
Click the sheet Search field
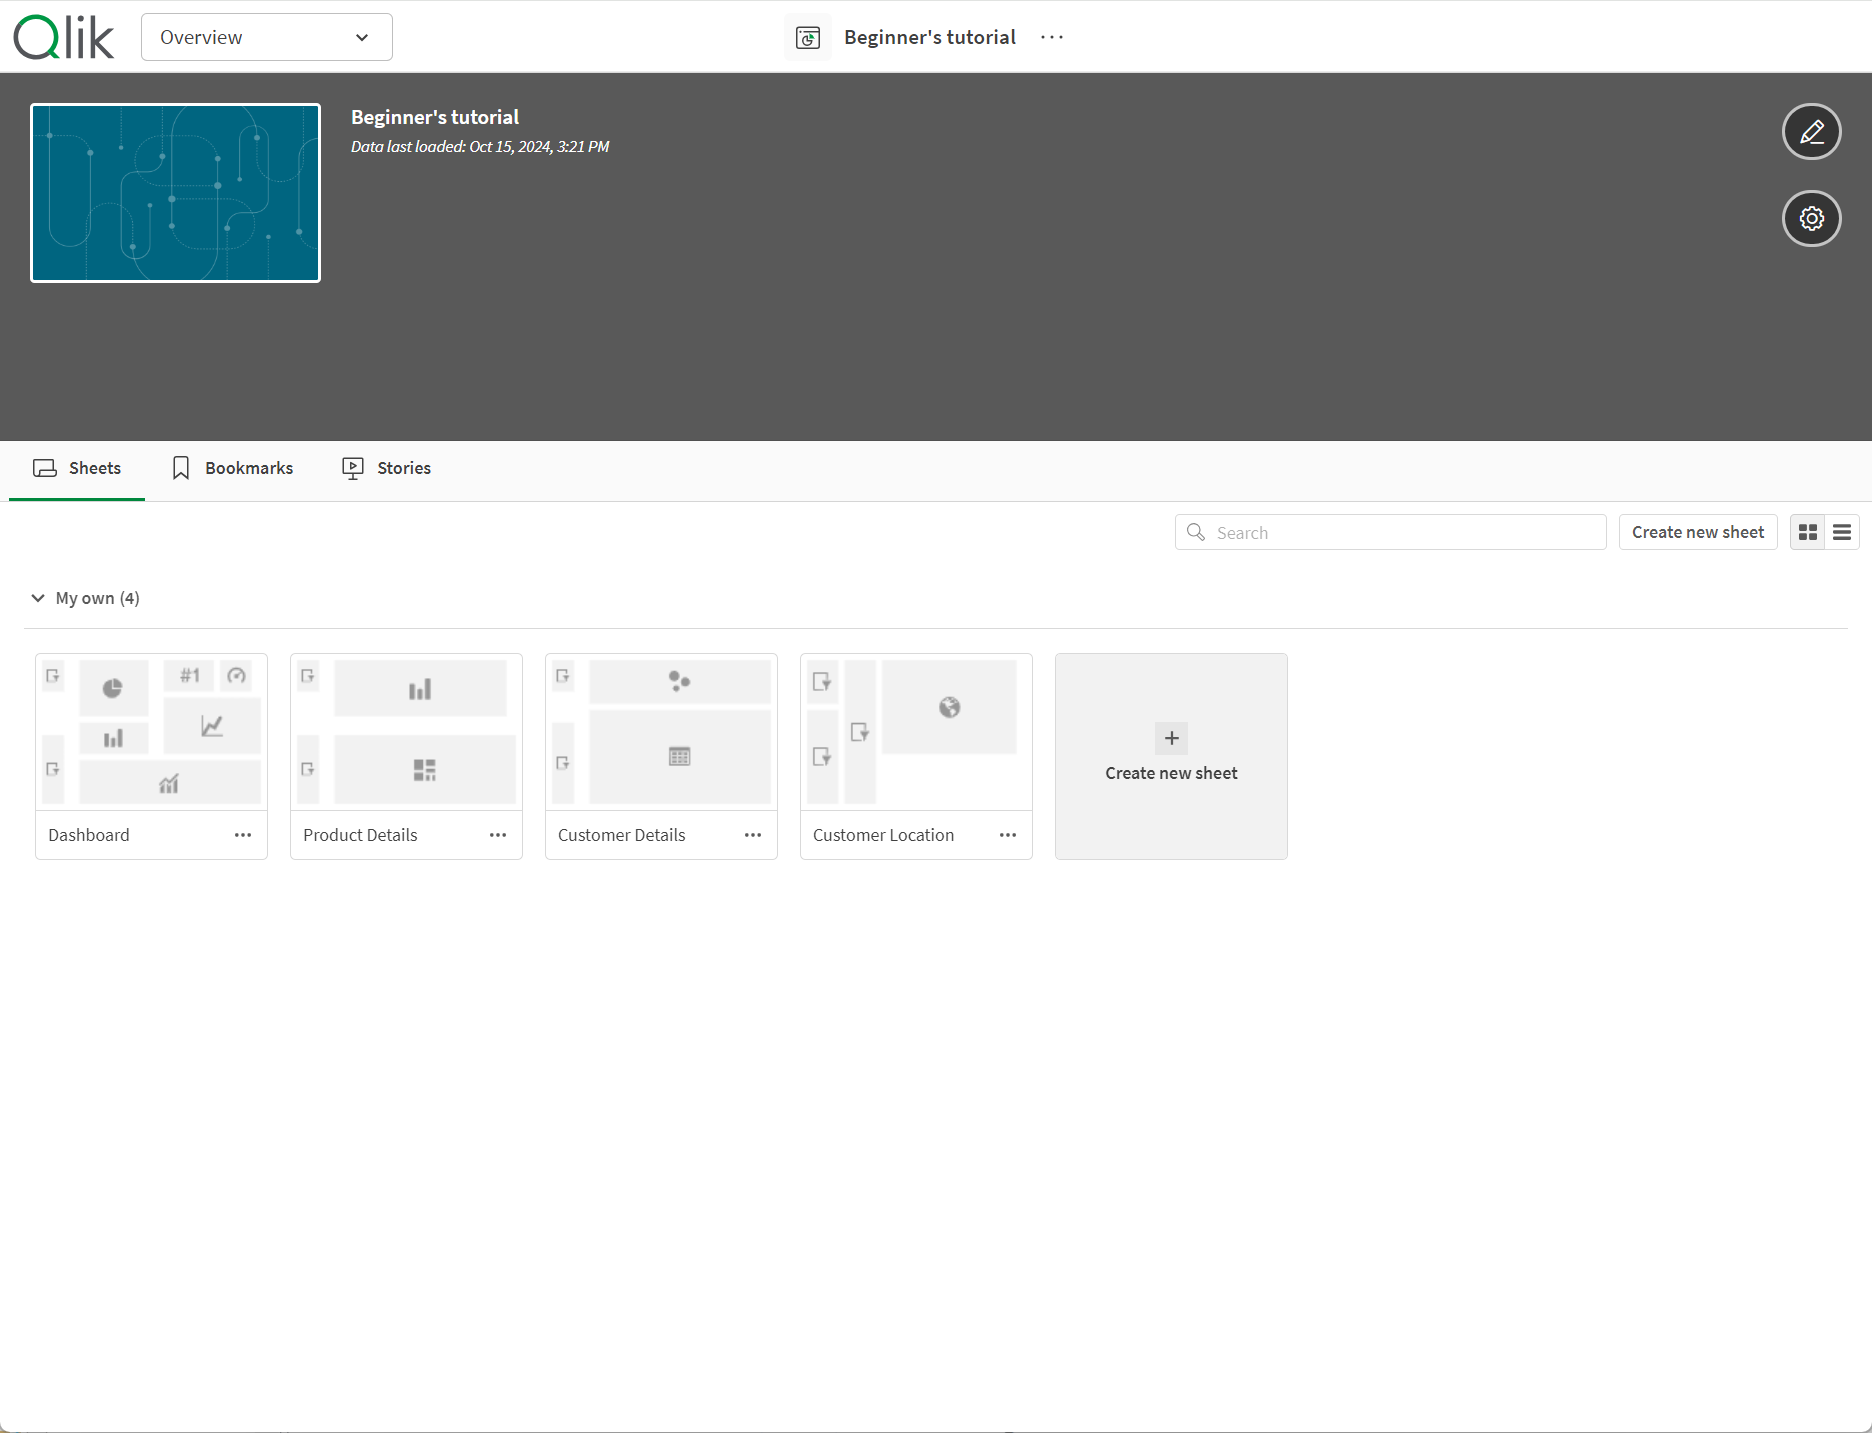pyautogui.click(x=1400, y=533)
